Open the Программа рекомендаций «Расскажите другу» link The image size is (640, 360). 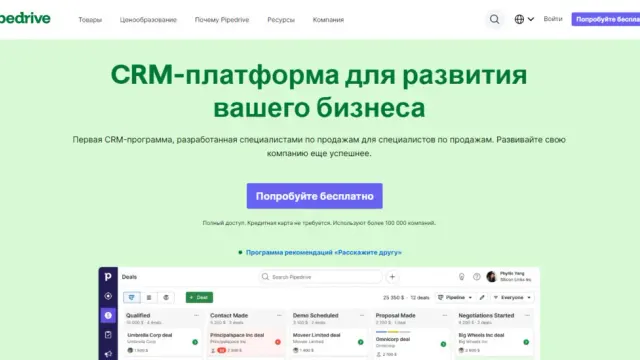pos(324,253)
